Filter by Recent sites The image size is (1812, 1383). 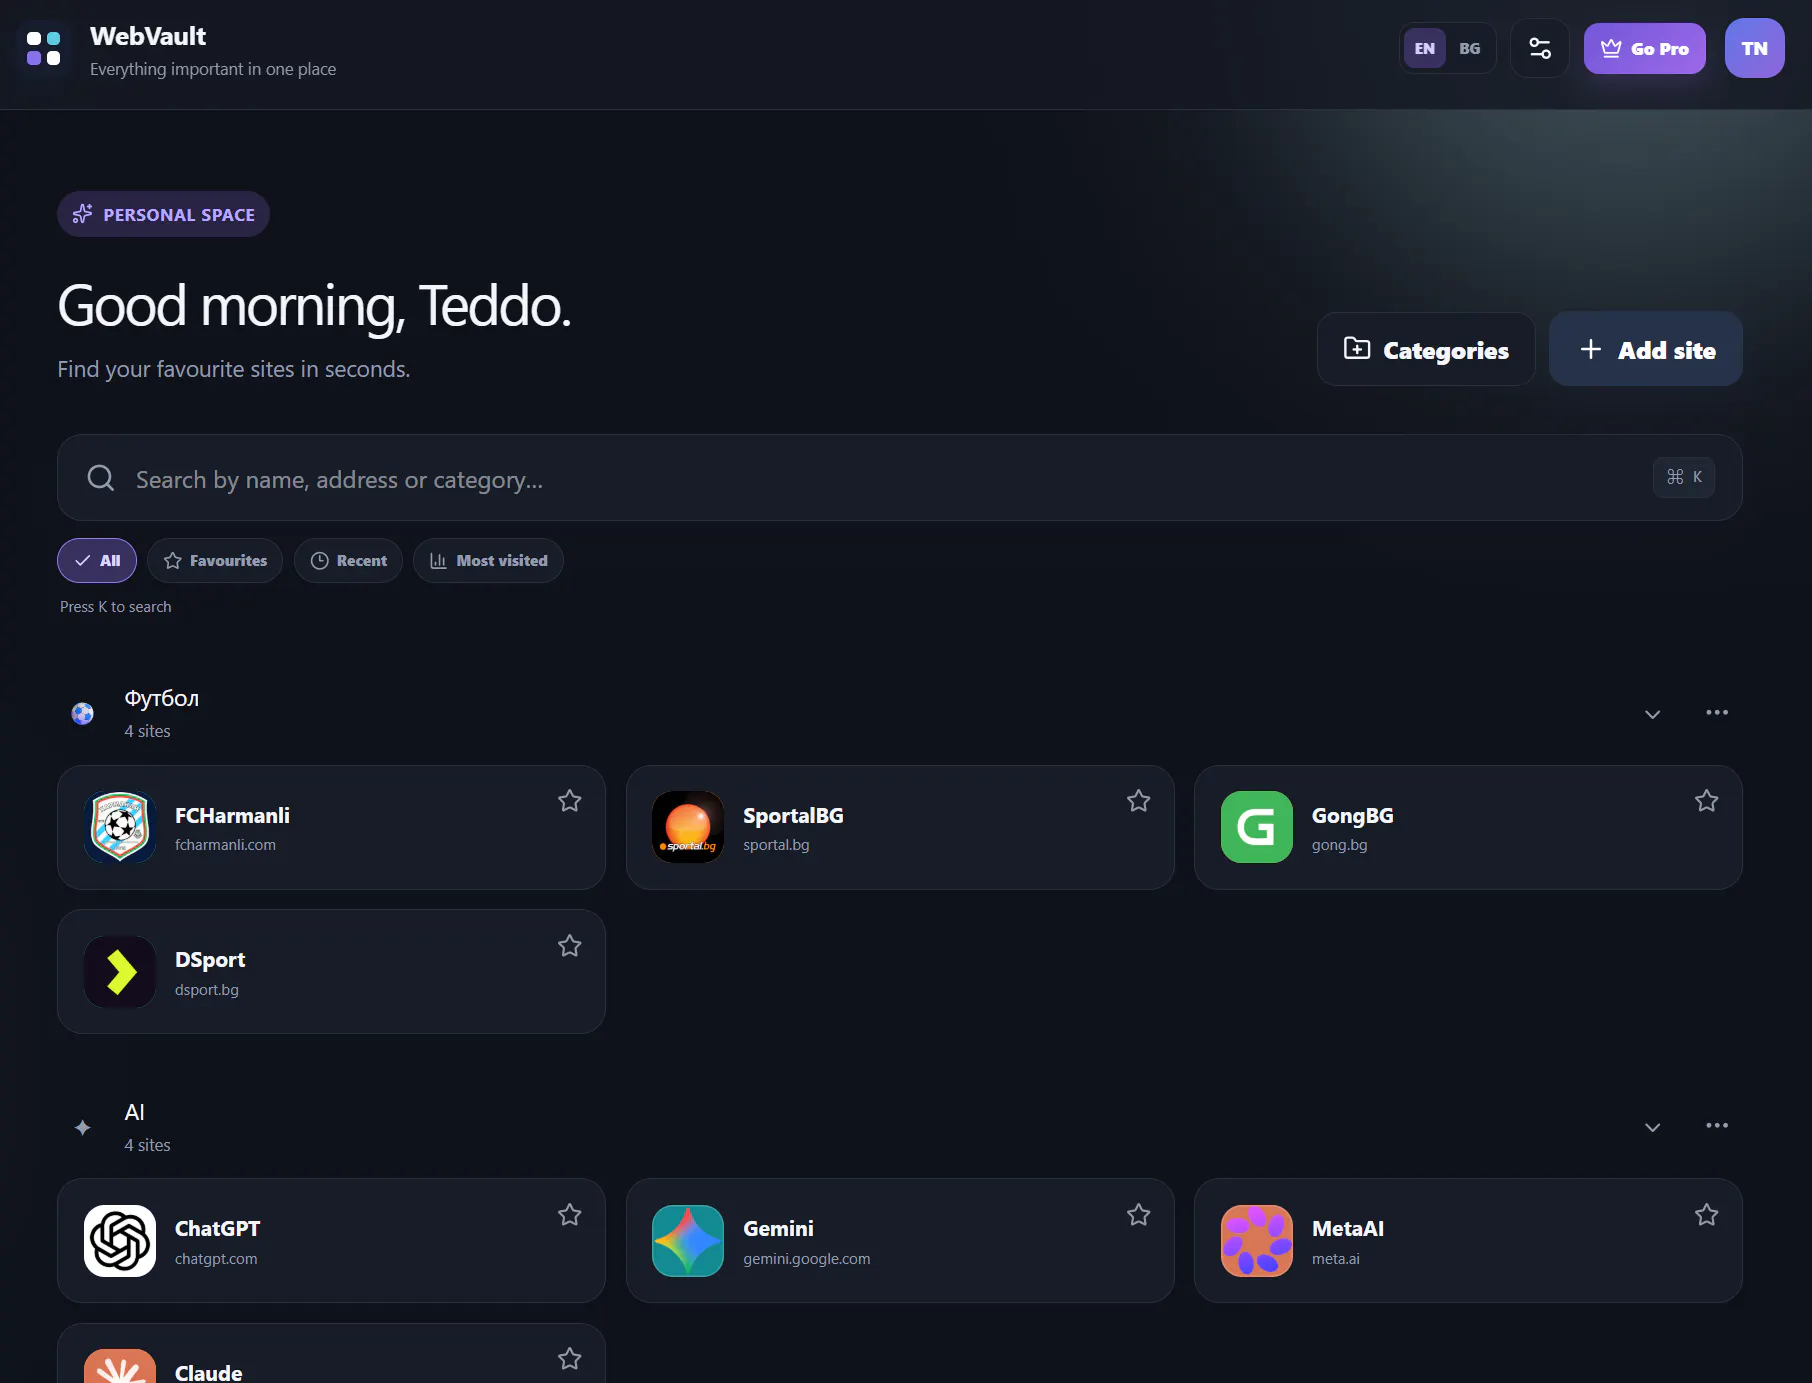click(348, 561)
